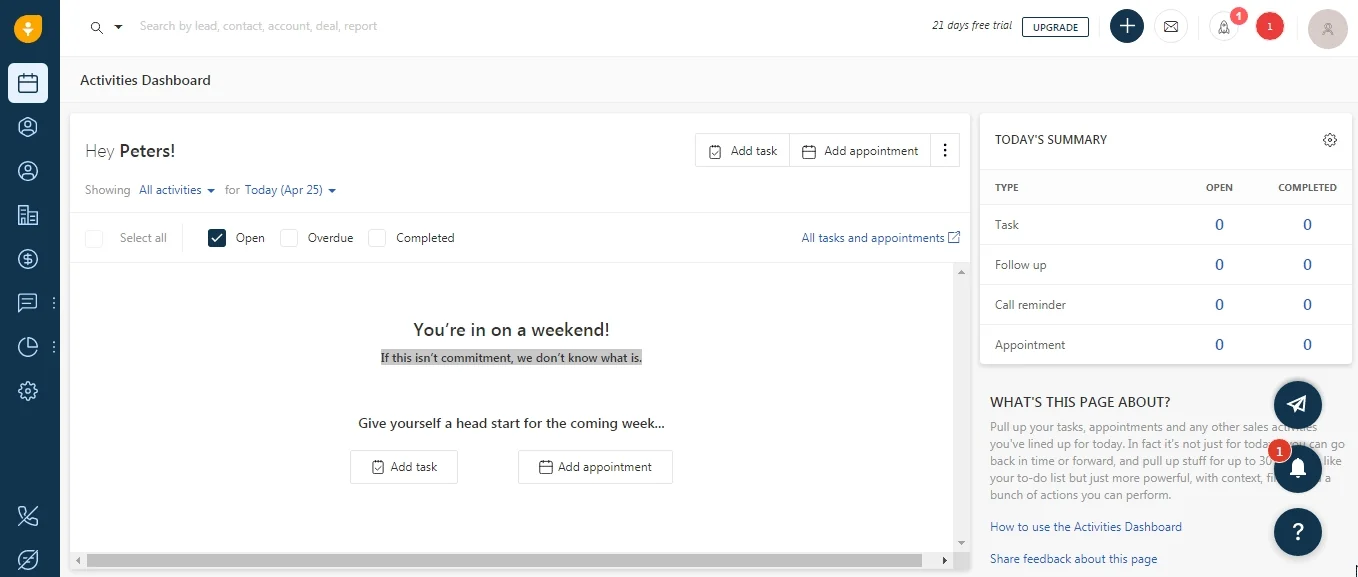Open the All activities dropdown
Viewport: 1358px width, 577px height.
point(177,190)
